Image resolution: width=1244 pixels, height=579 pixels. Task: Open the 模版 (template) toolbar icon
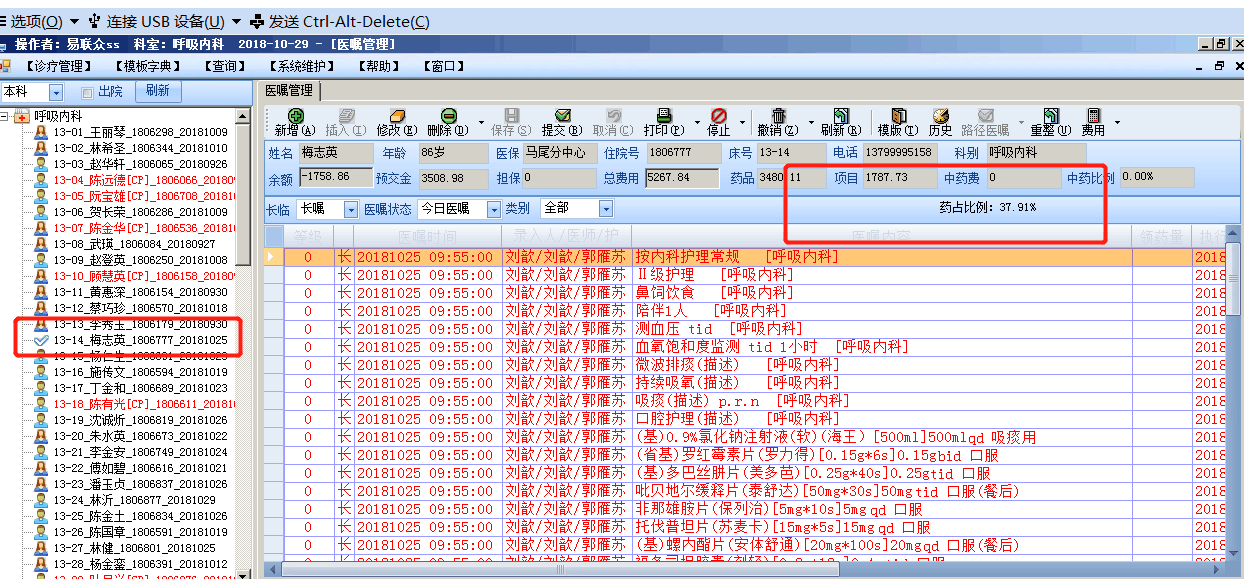tap(898, 116)
